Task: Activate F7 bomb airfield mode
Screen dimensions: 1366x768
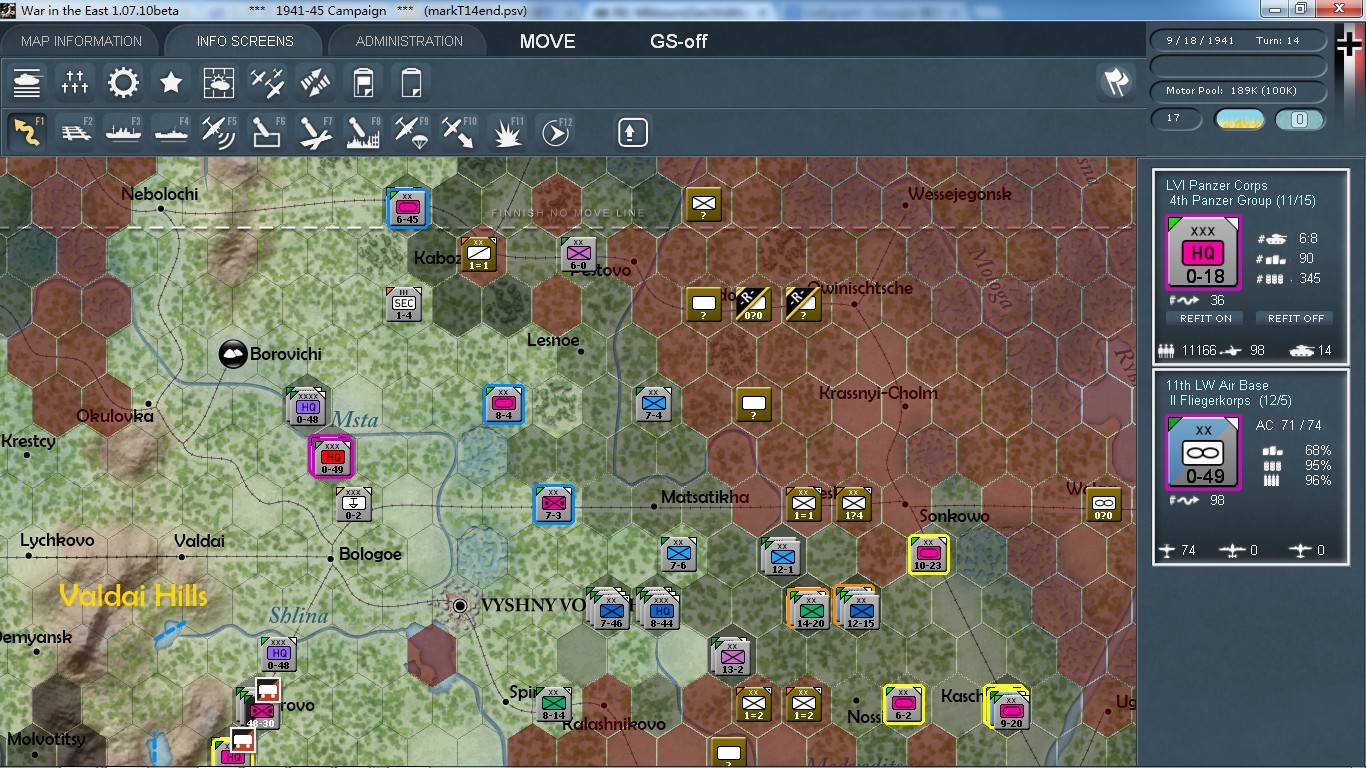Action: coord(315,131)
